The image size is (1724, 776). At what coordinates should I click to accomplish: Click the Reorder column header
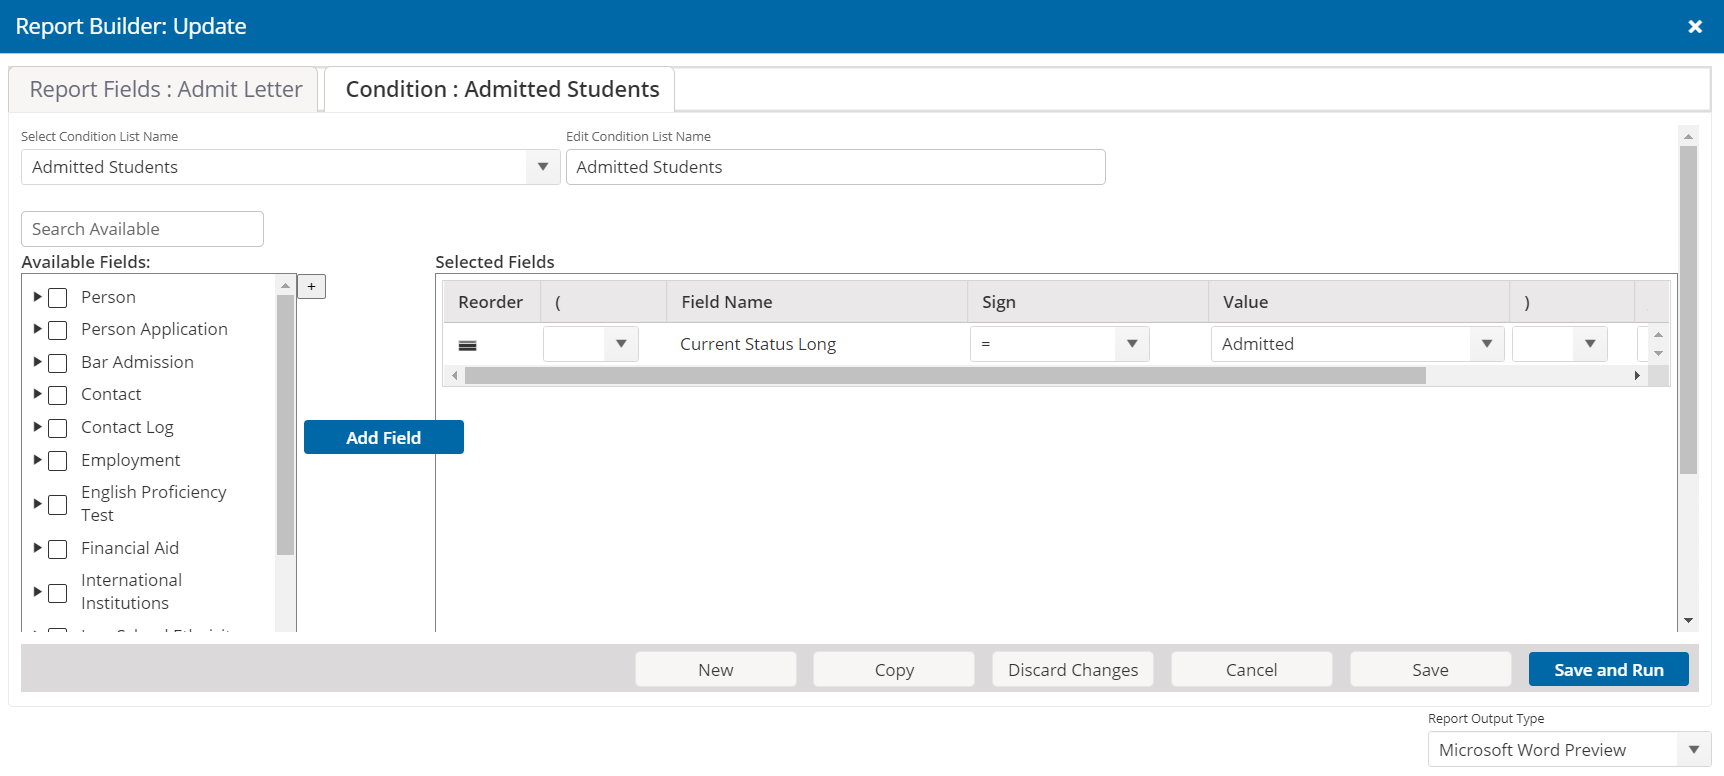491,302
